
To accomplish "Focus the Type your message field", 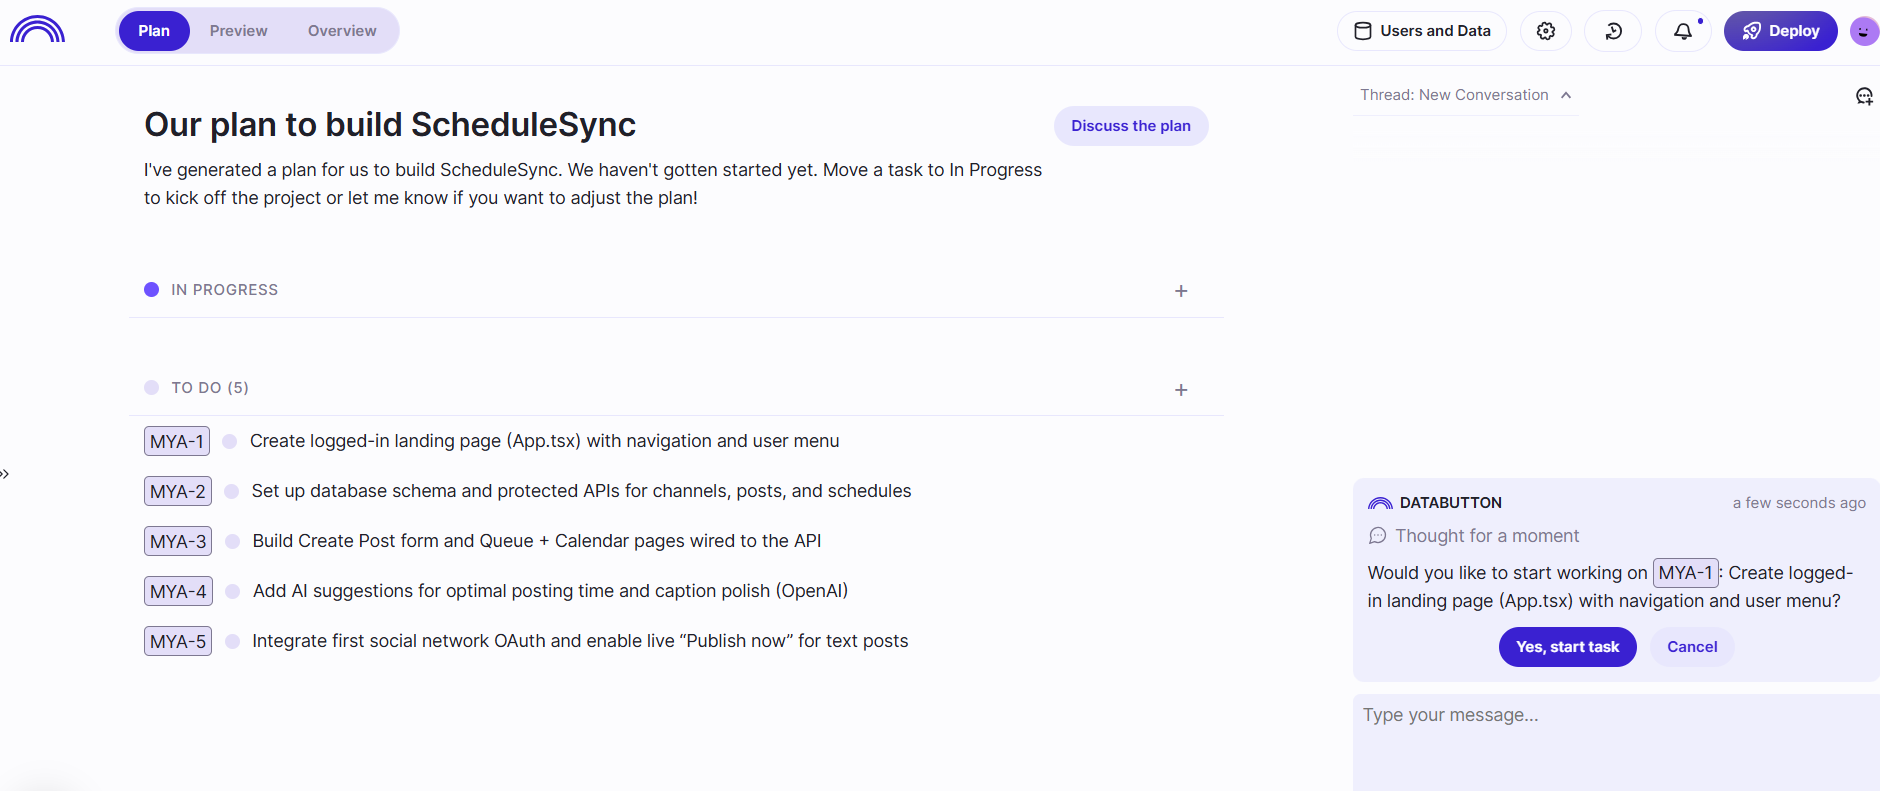I will tap(1616, 742).
